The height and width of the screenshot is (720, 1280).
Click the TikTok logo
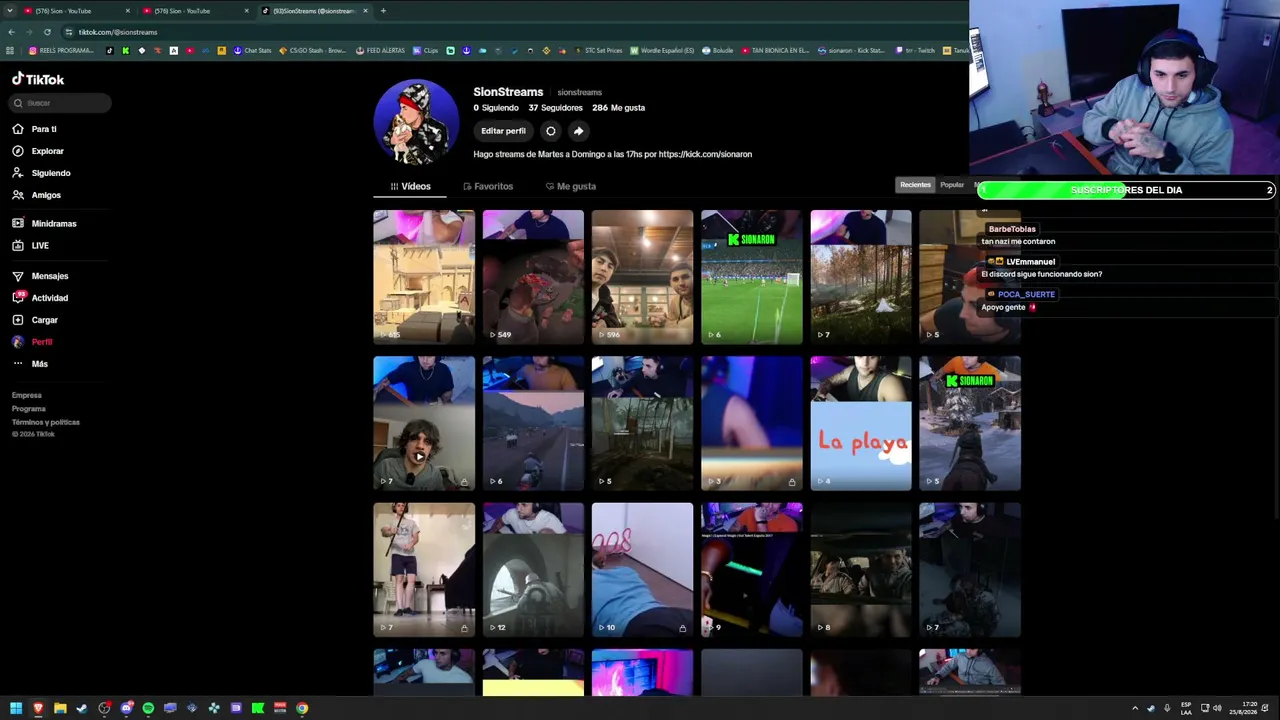pyautogui.click(x=38, y=79)
